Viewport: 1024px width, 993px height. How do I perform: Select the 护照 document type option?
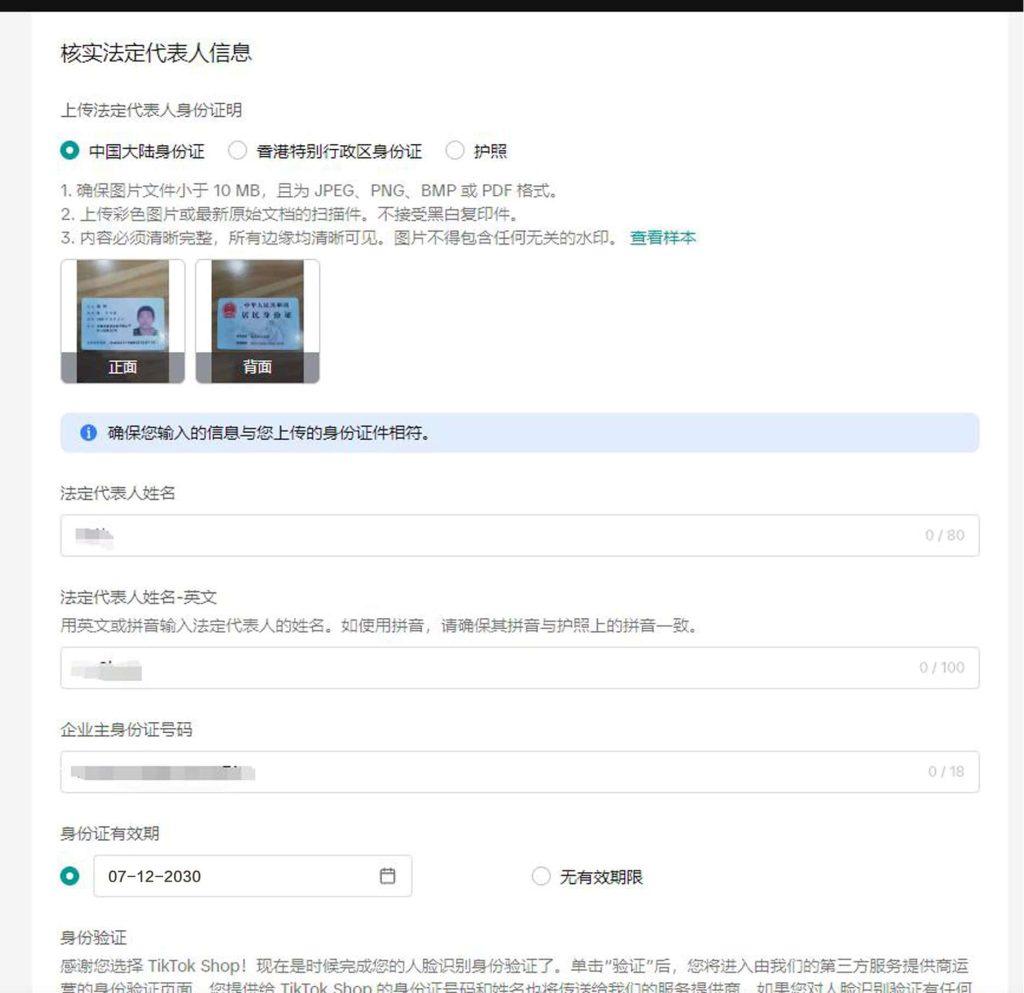pyautogui.click(x=456, y=151)
